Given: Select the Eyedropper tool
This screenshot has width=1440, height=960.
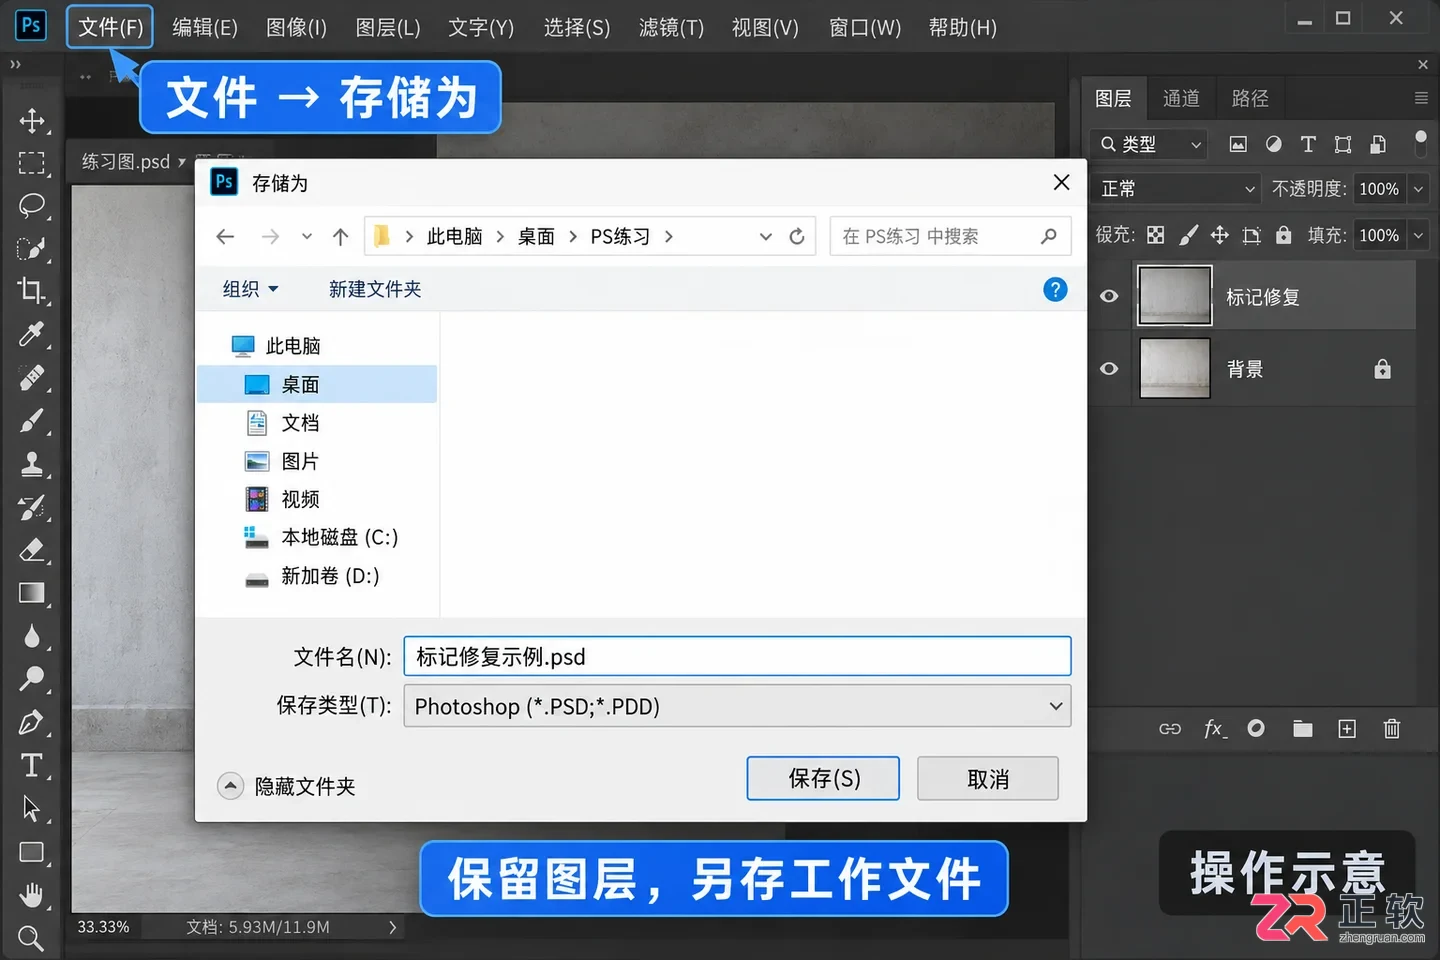Looking at the screenshot, I should tap(32, 334).
